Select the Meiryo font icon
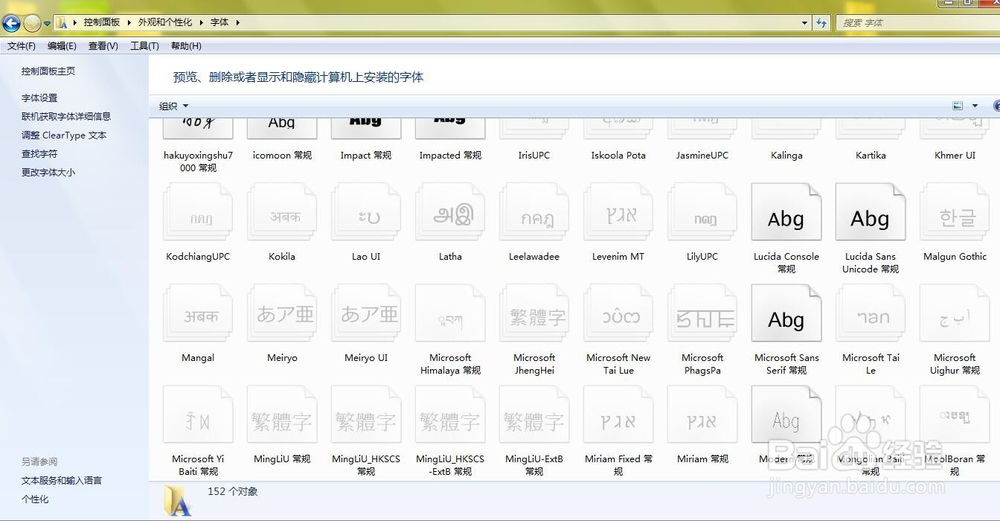The image size is (1000, 521). point(282,313)
